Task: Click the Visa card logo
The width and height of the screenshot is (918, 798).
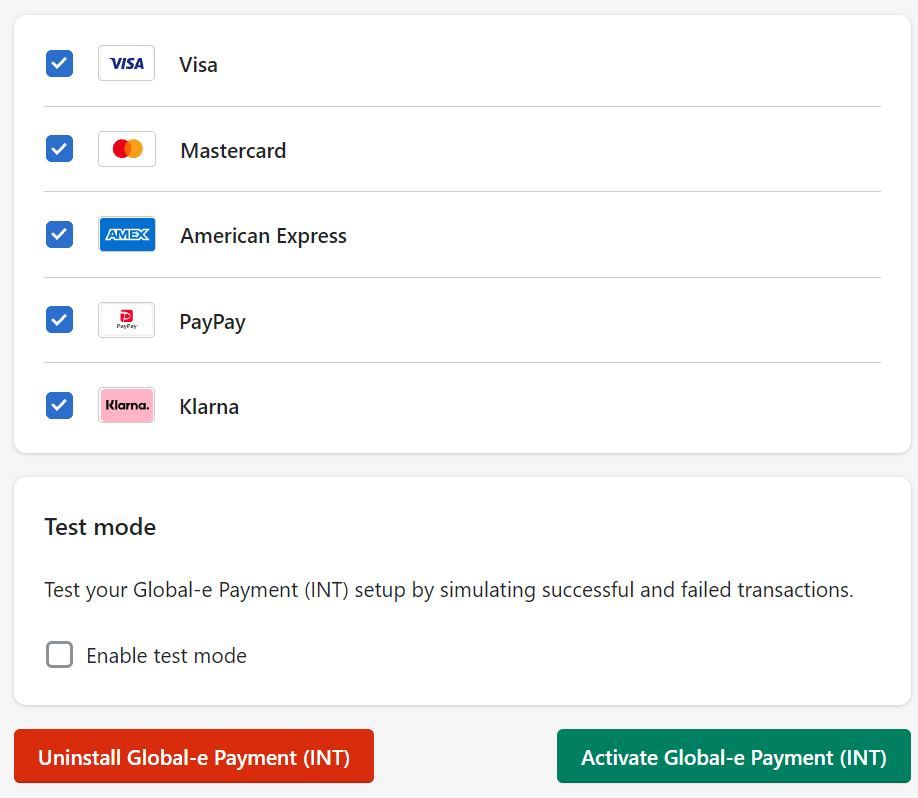Action: point(126,63)
